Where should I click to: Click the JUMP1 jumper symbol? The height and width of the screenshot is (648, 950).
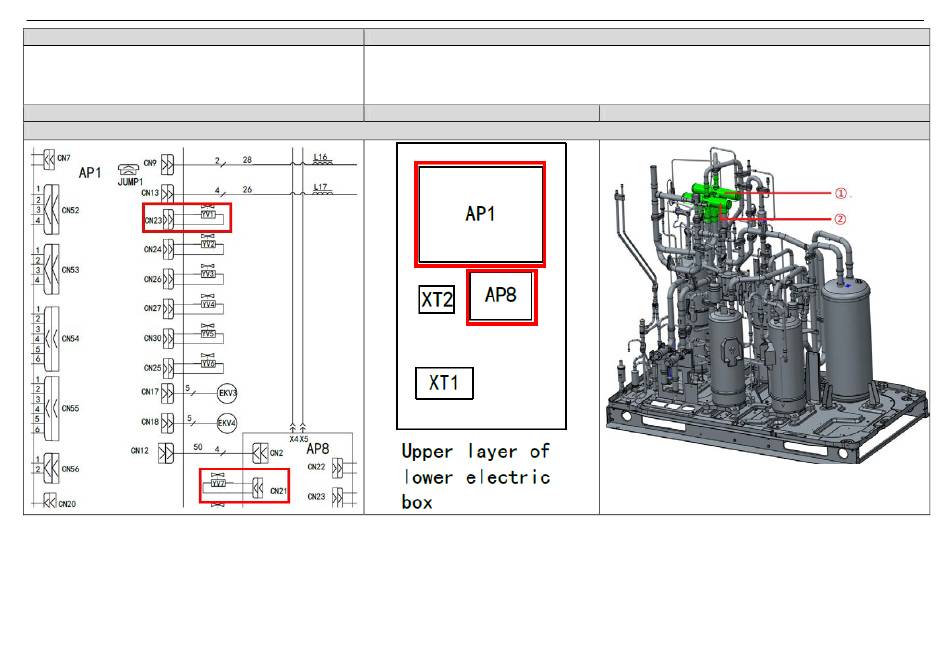coord(127,170)
